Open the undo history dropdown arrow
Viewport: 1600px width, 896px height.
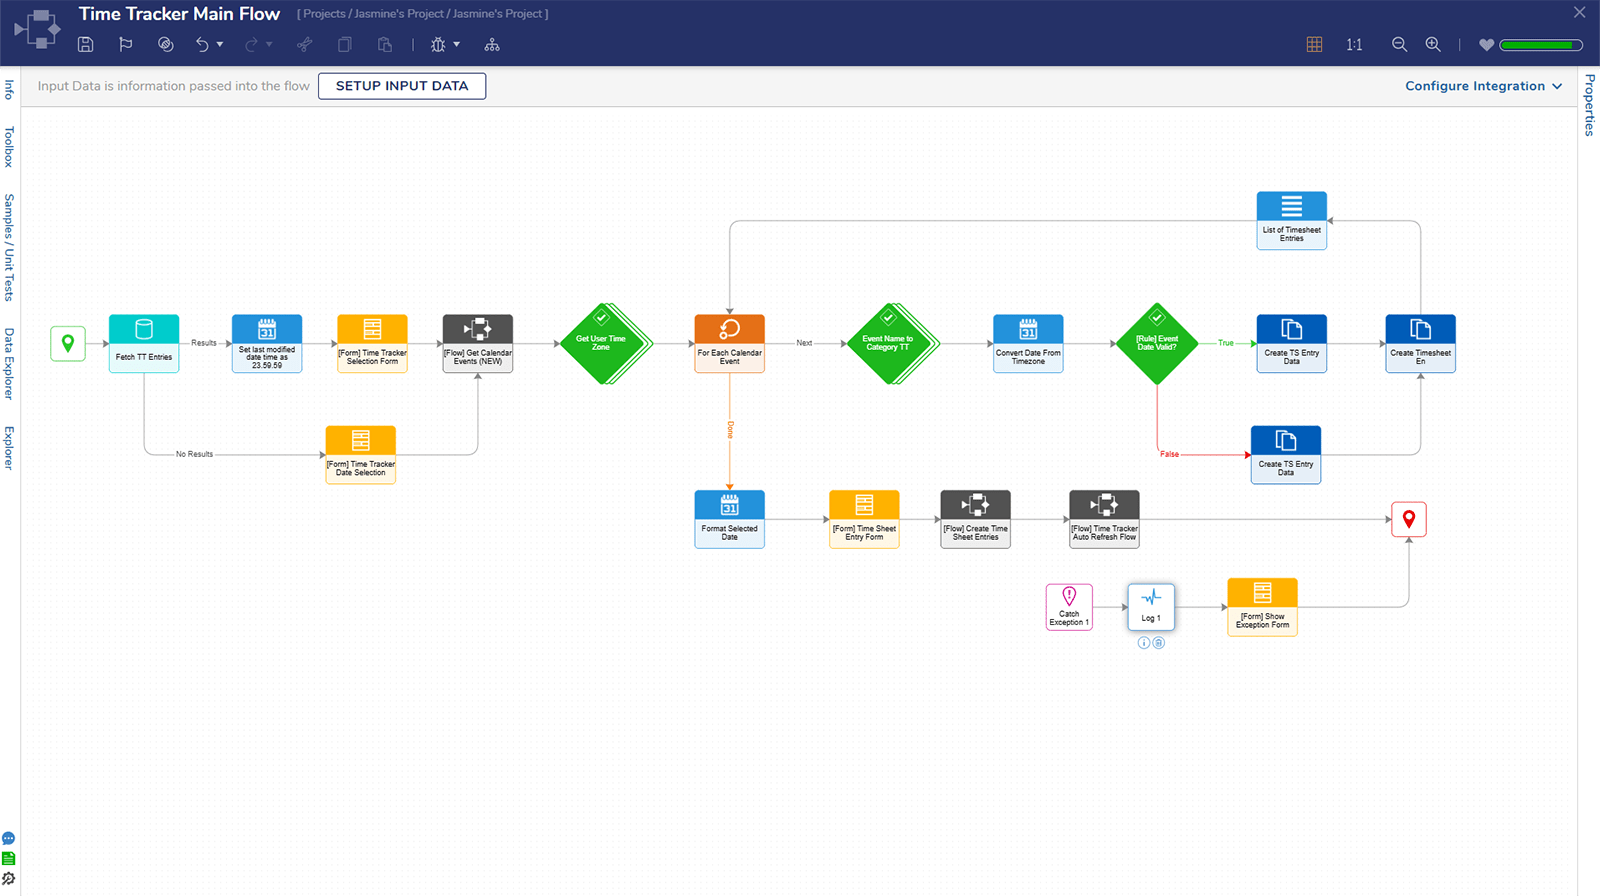(220, 45)
